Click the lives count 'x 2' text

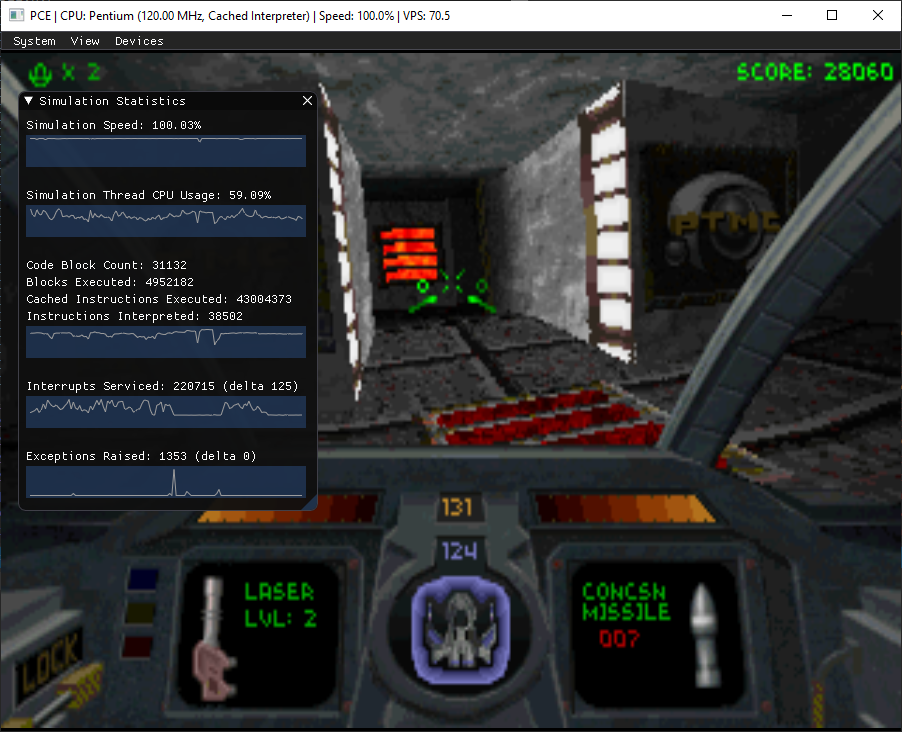81,73
